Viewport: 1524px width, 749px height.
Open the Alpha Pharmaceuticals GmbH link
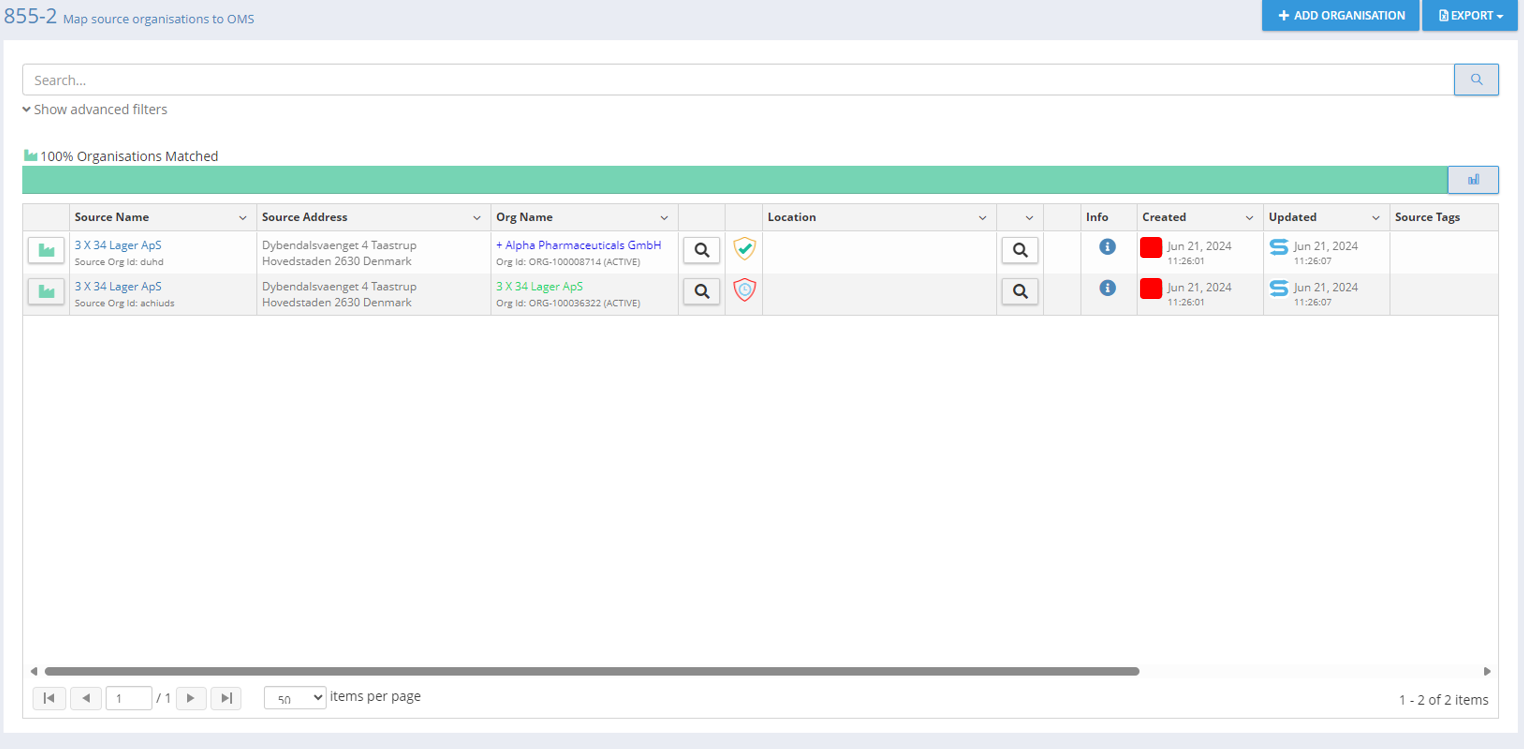(x=579, y=245)
